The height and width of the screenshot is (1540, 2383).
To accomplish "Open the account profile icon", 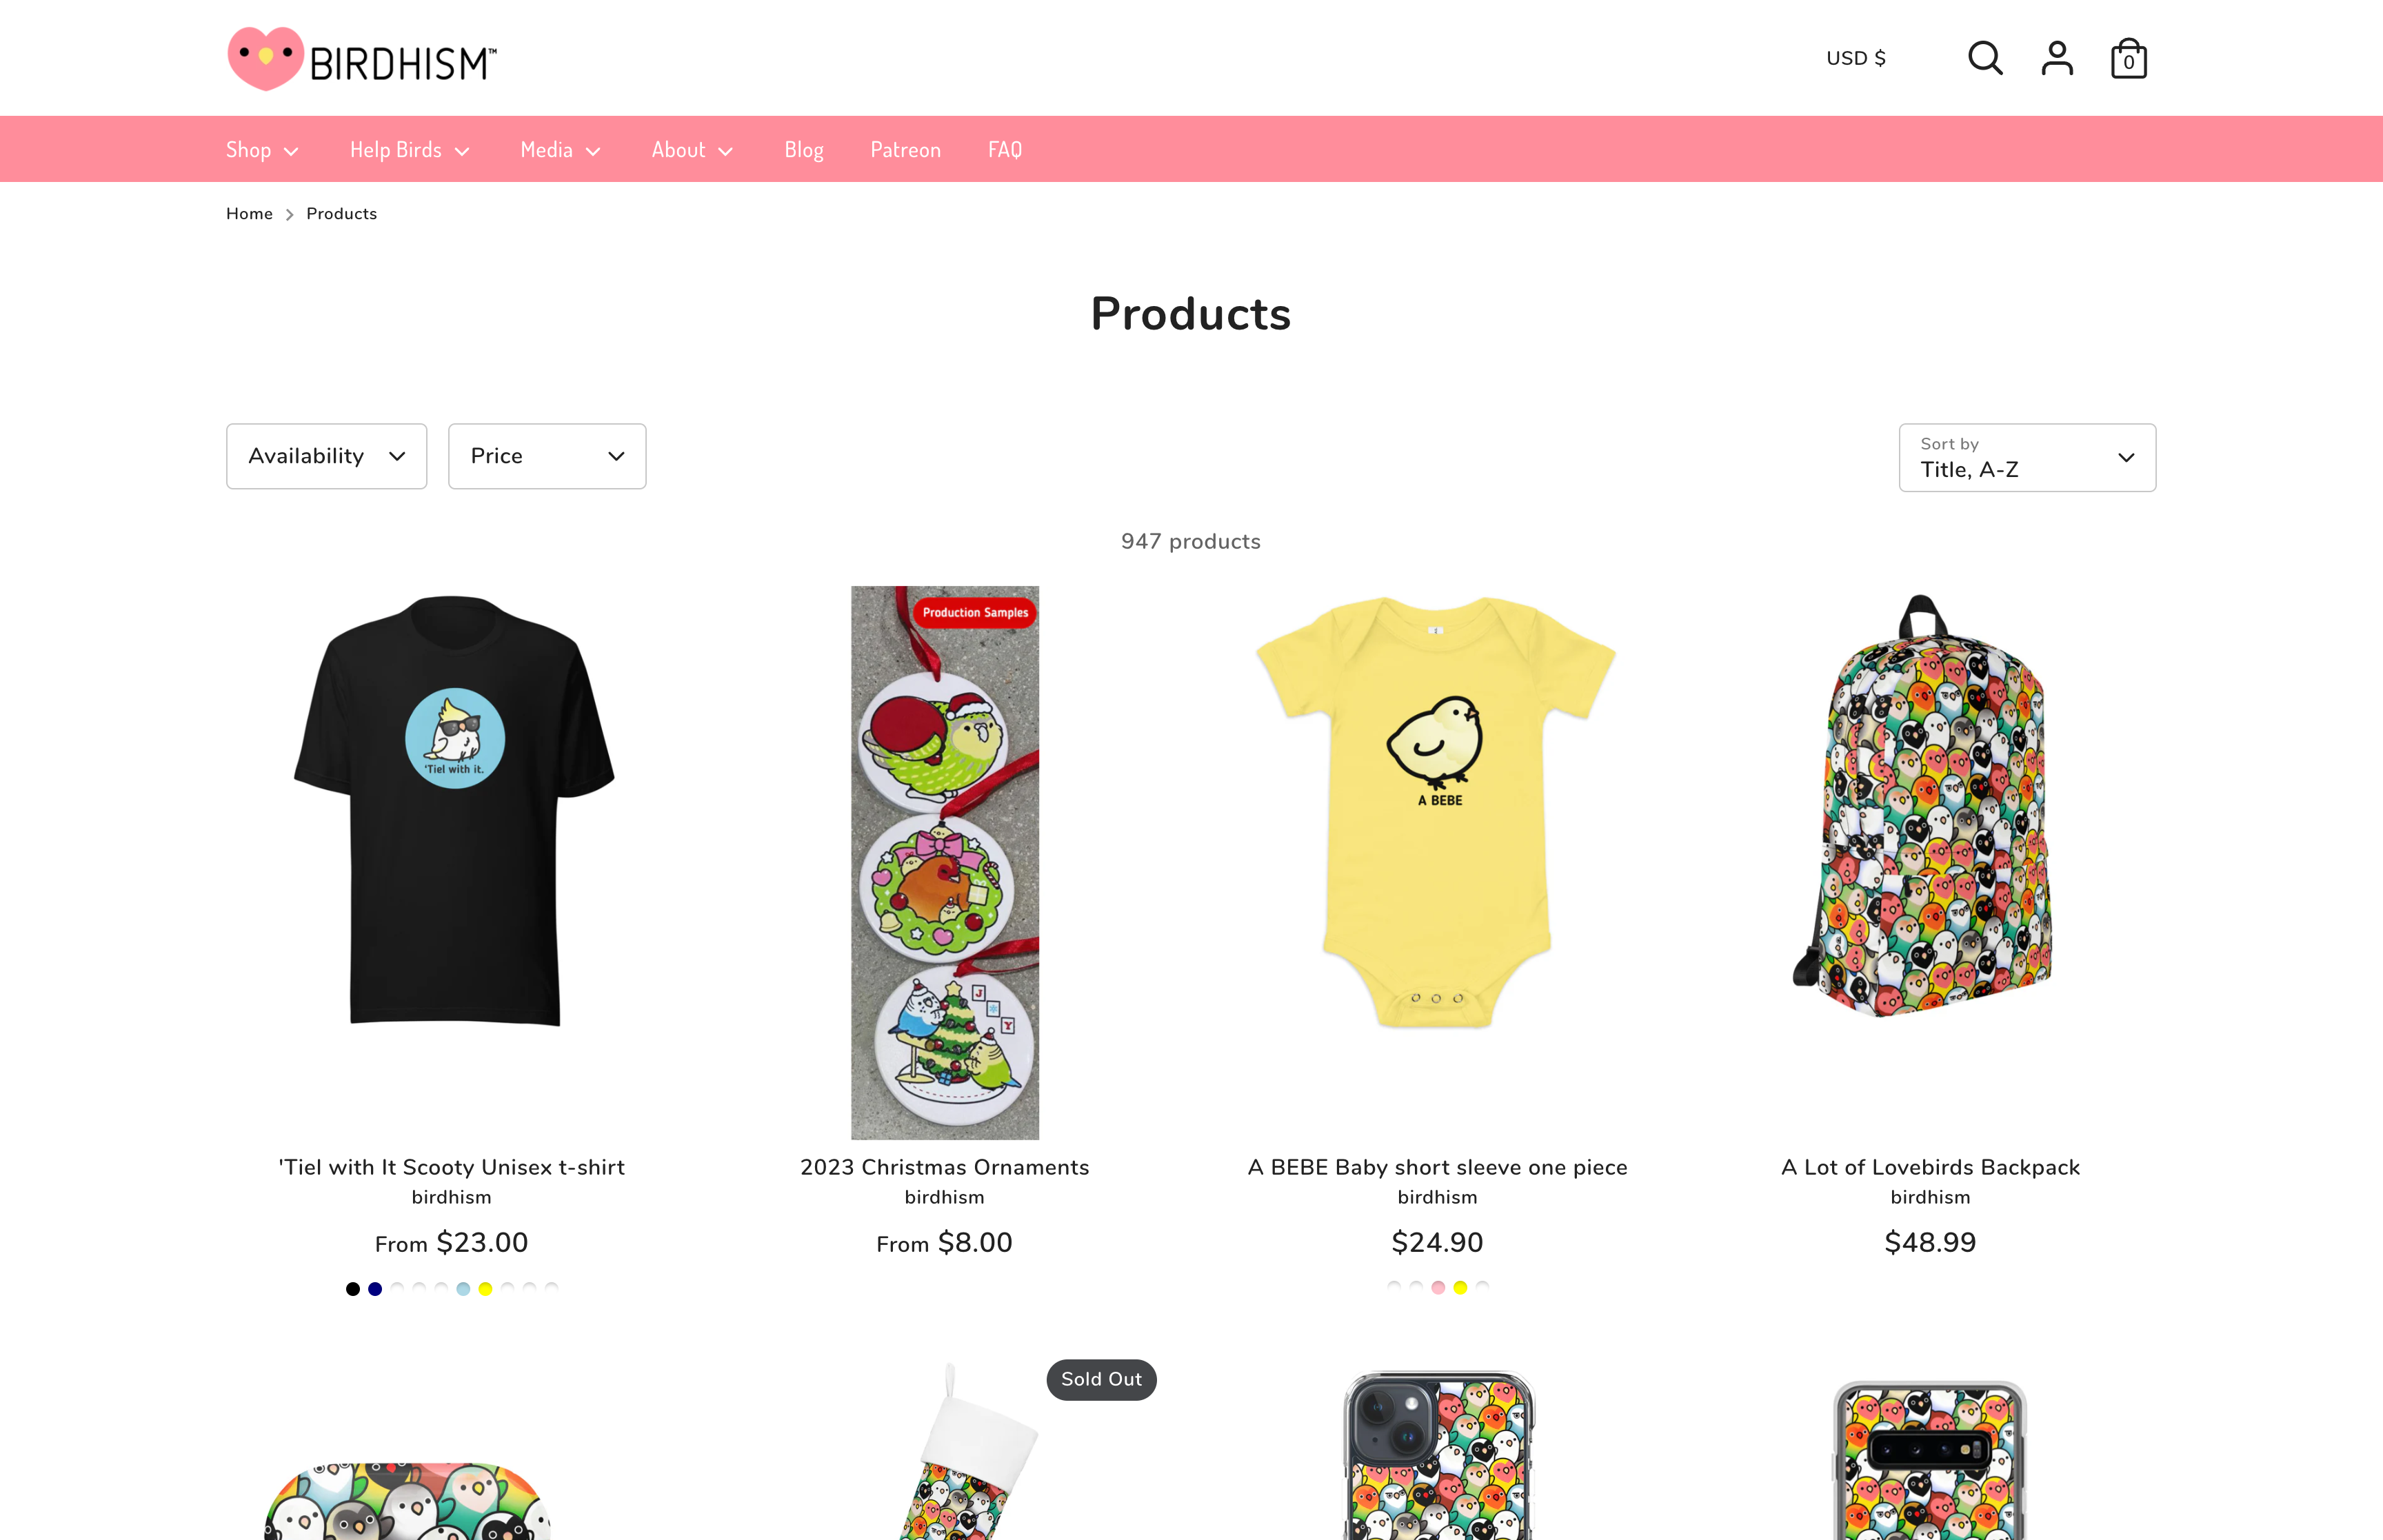I will point(2057,58).
